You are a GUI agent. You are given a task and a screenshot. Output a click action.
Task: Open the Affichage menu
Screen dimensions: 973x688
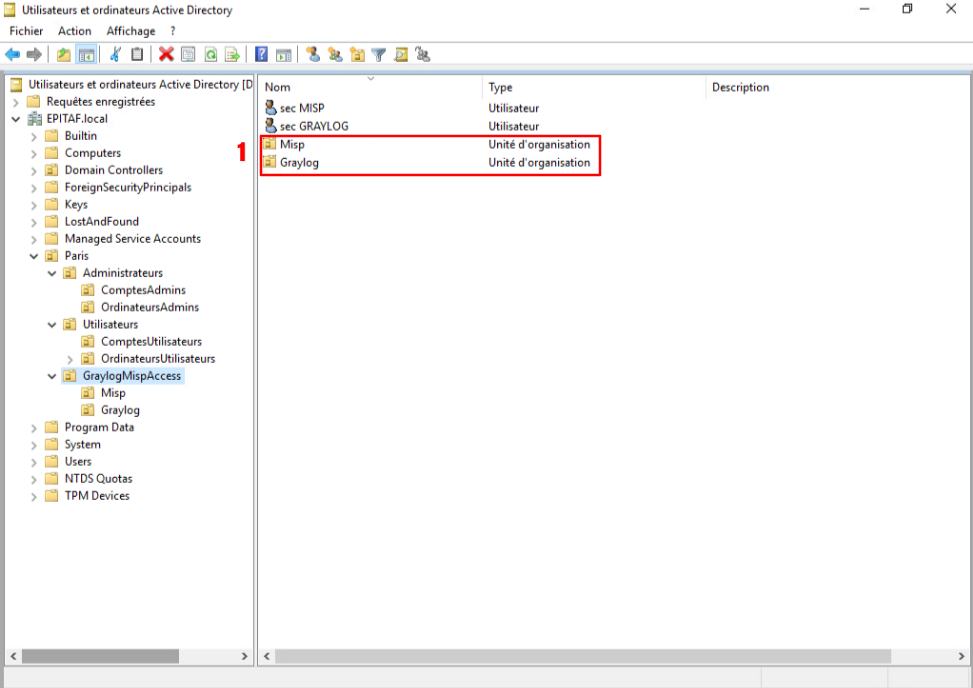pos(131,31)
